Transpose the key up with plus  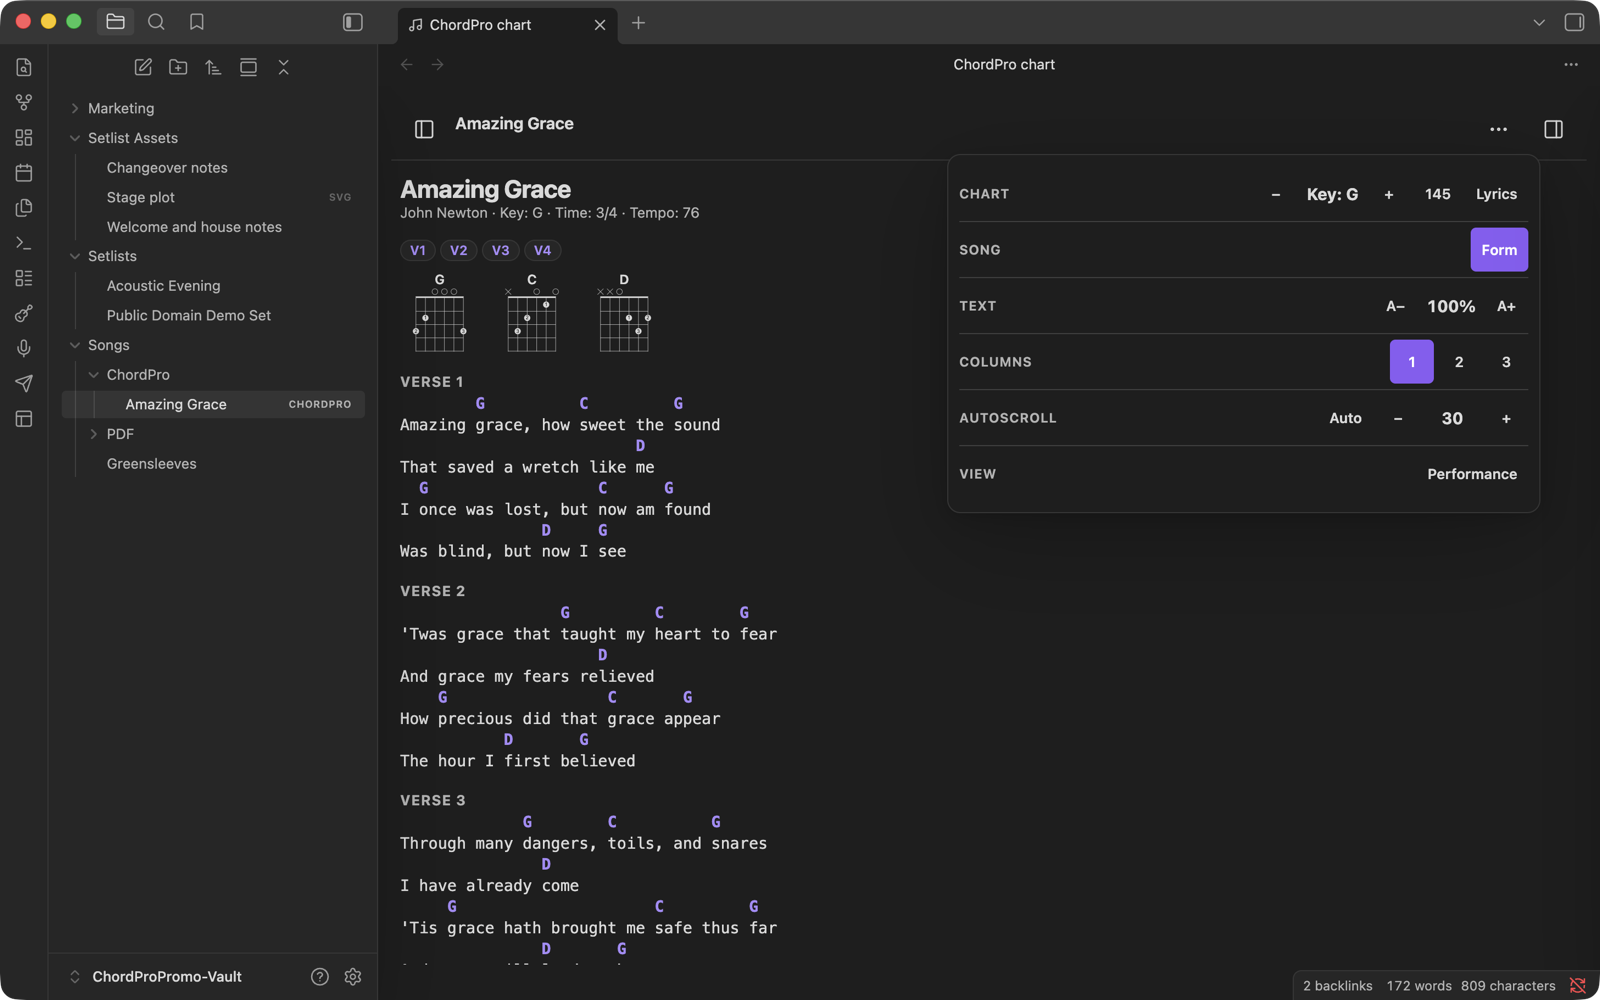point(1389,194)
